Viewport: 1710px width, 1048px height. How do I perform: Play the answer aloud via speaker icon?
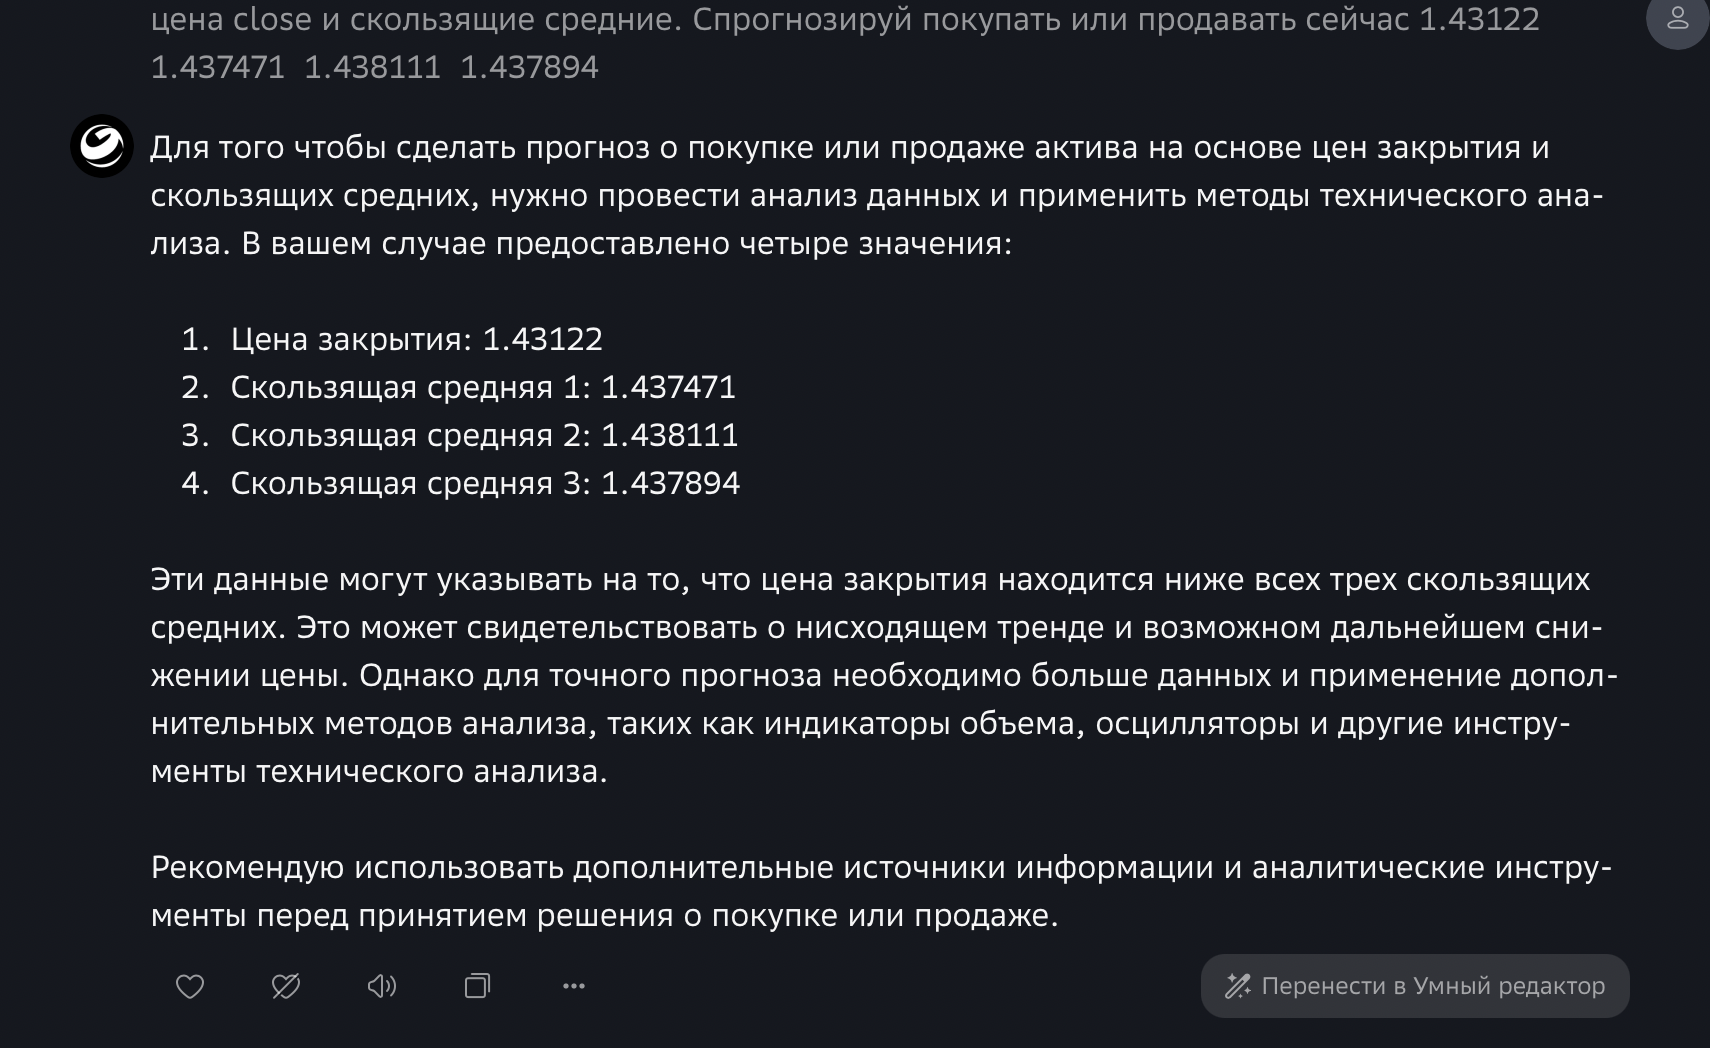[382, 987]
